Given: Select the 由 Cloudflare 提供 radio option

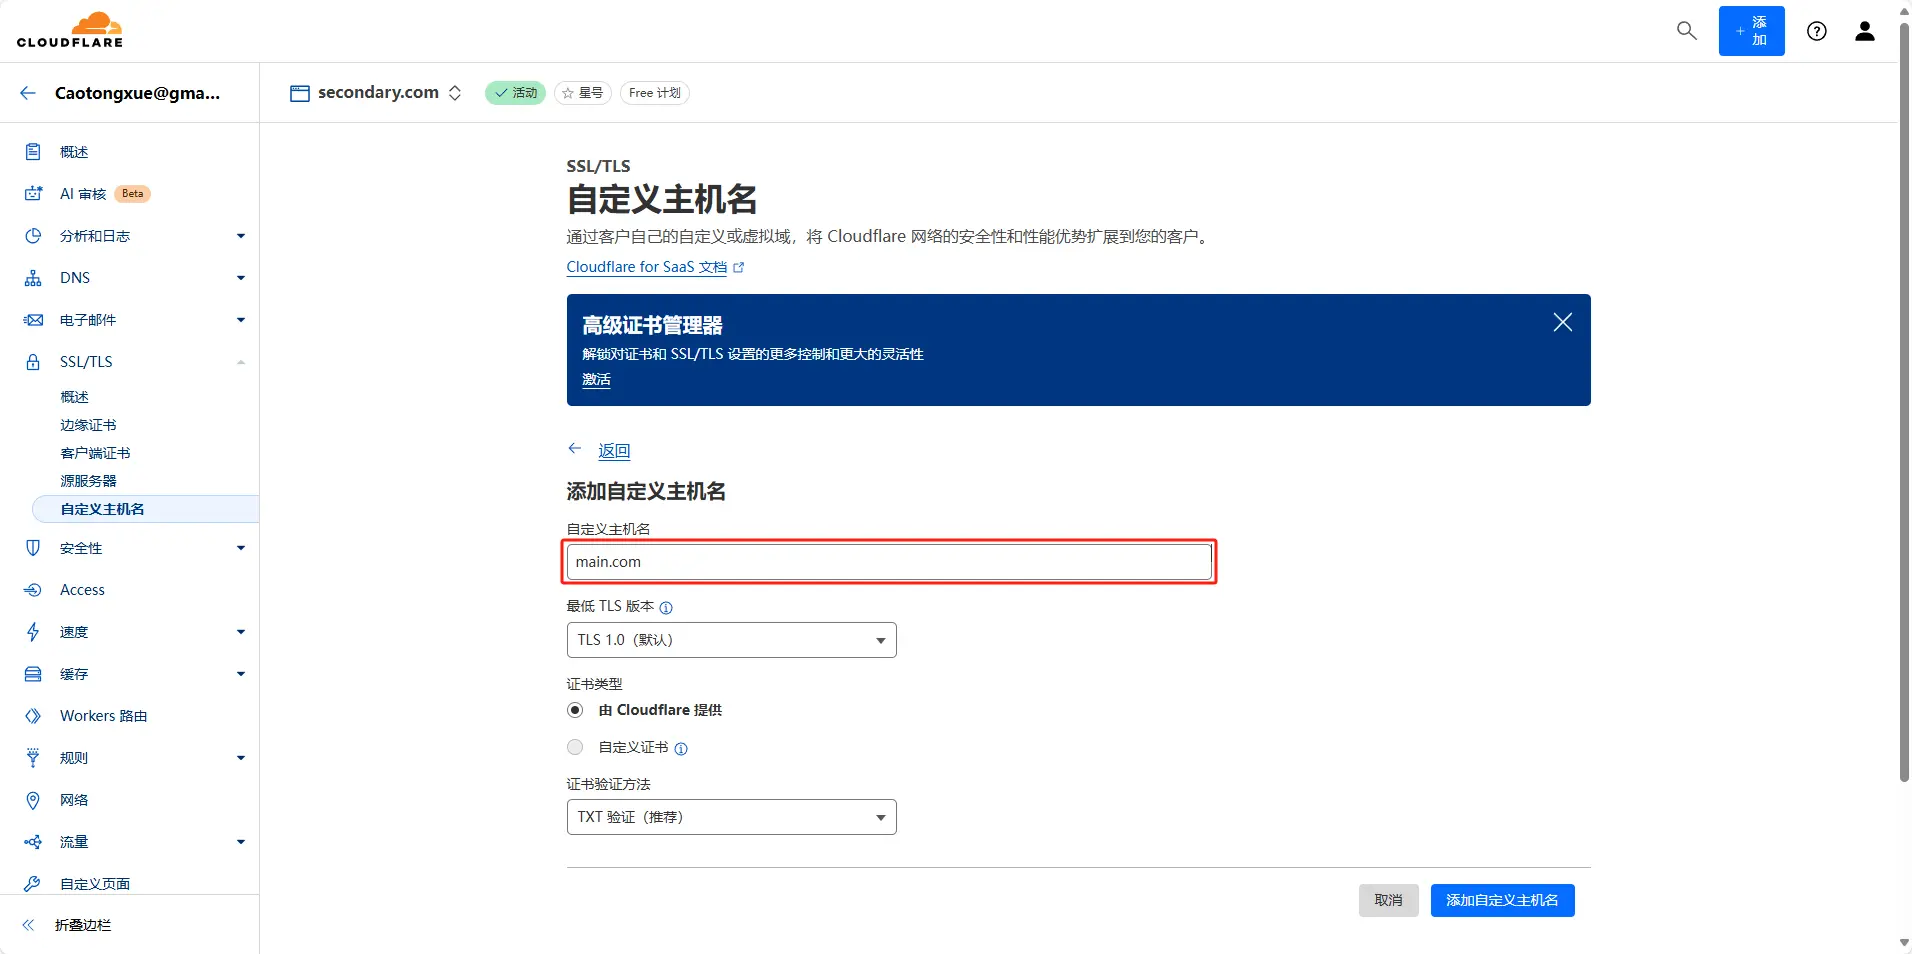Looking at the screenshot, I should (575, 710).
